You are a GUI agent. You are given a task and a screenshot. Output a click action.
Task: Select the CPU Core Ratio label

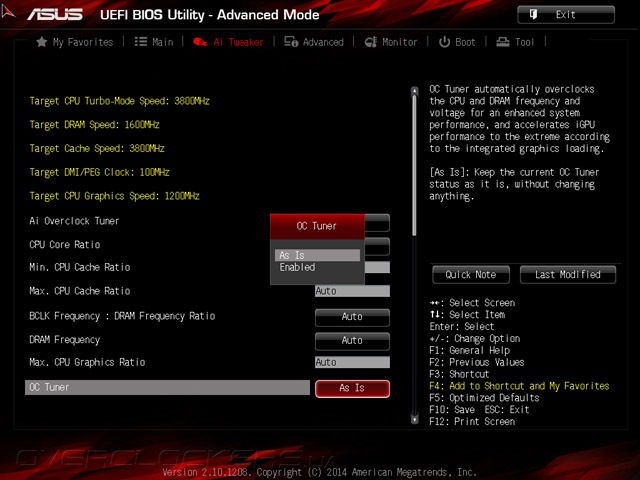(x=65, y=244)
